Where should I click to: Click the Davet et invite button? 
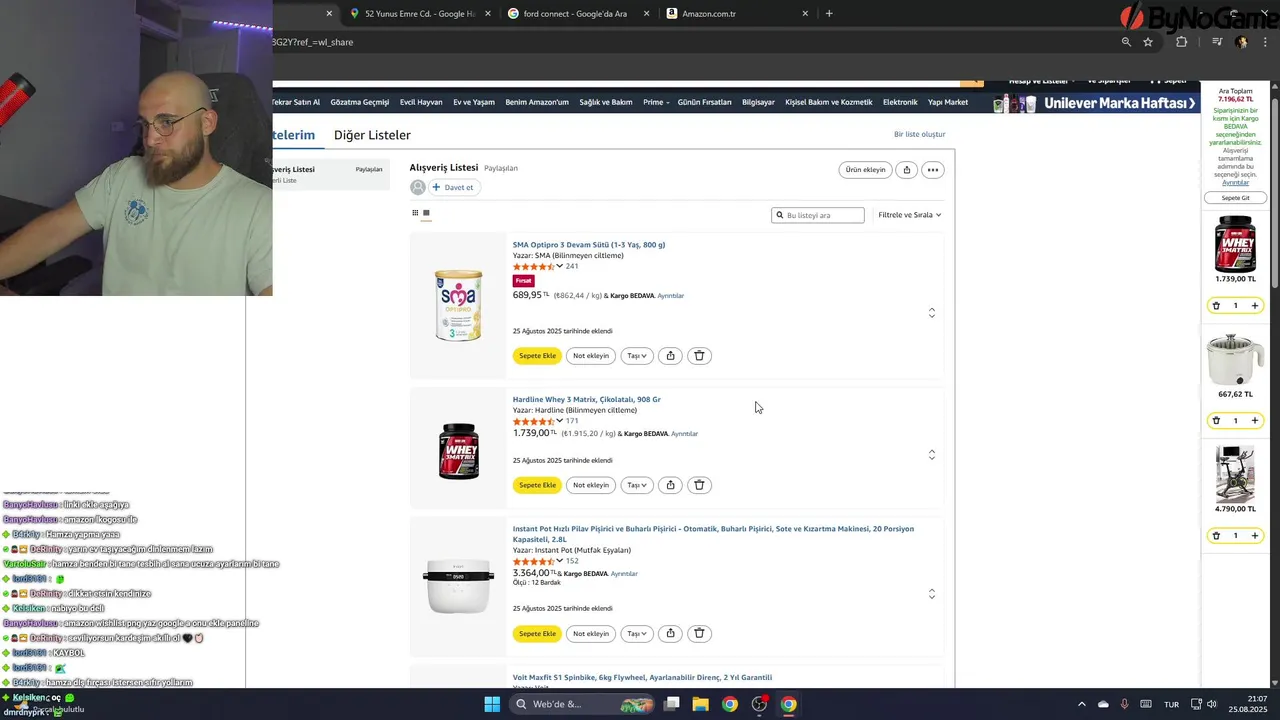453,187
